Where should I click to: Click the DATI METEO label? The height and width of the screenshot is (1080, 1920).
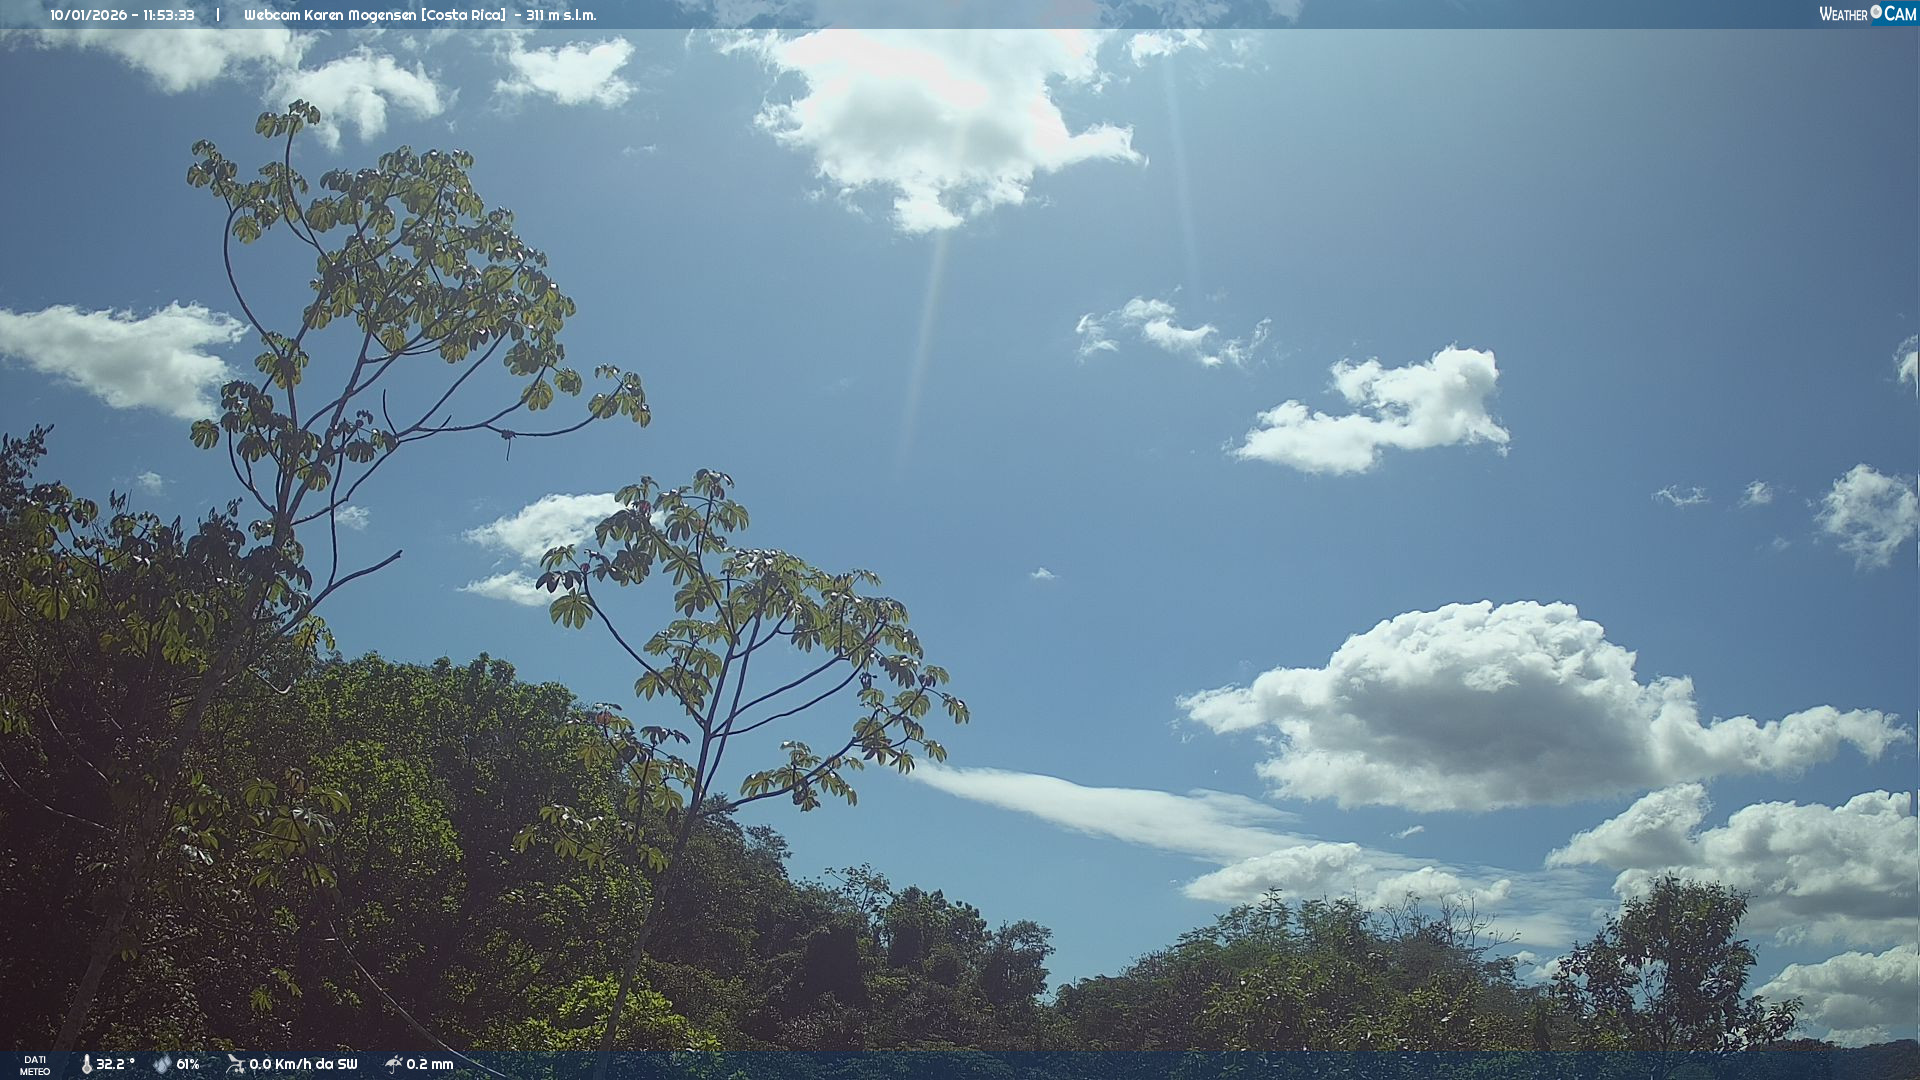point(35,1065)
